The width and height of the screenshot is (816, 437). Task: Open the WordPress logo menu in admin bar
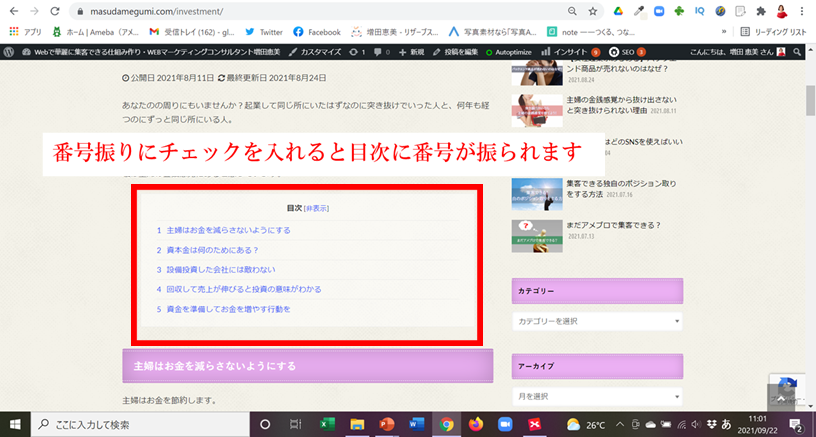pyautogui.click(x=8, y=52)
